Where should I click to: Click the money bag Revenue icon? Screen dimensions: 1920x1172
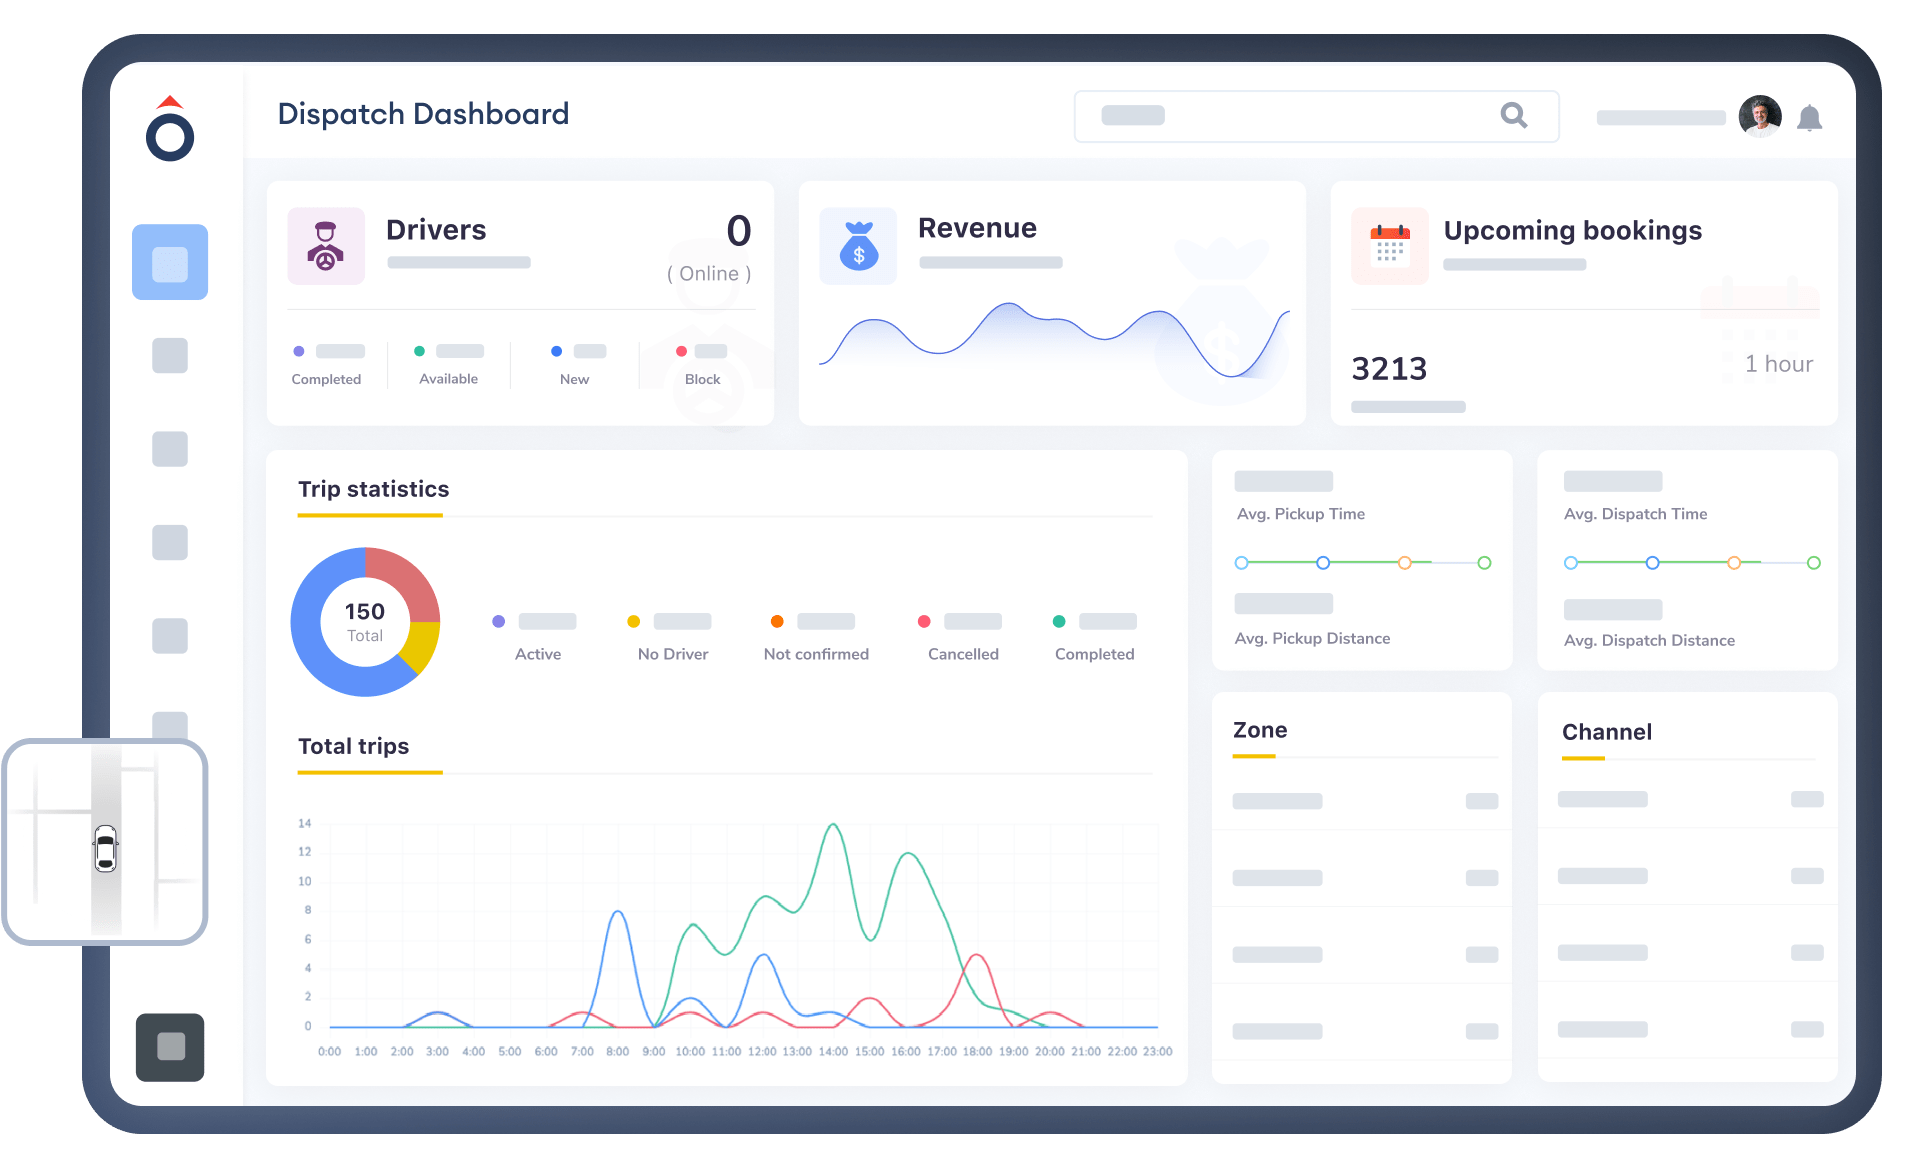[858, 246]
